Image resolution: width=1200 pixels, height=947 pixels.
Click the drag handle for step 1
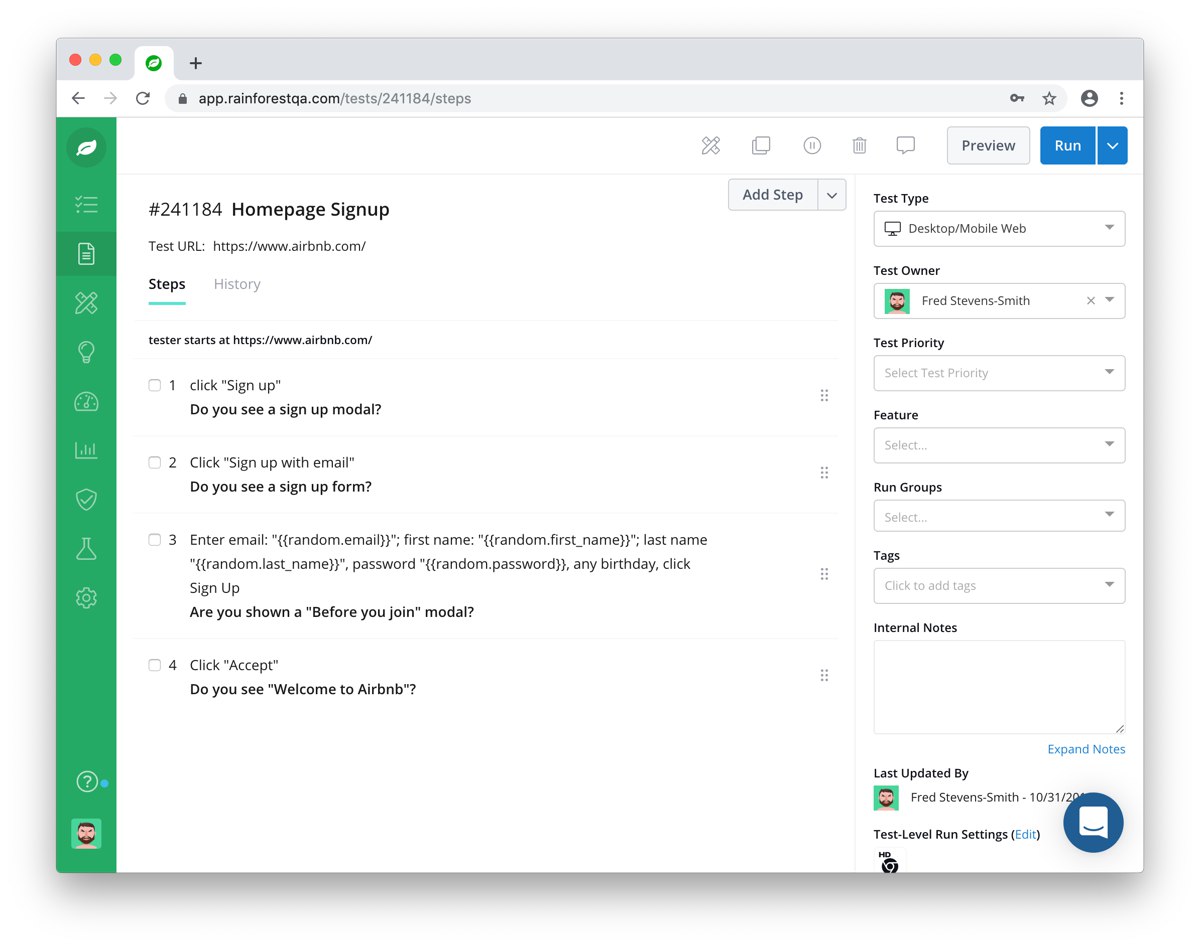(824, 396)
